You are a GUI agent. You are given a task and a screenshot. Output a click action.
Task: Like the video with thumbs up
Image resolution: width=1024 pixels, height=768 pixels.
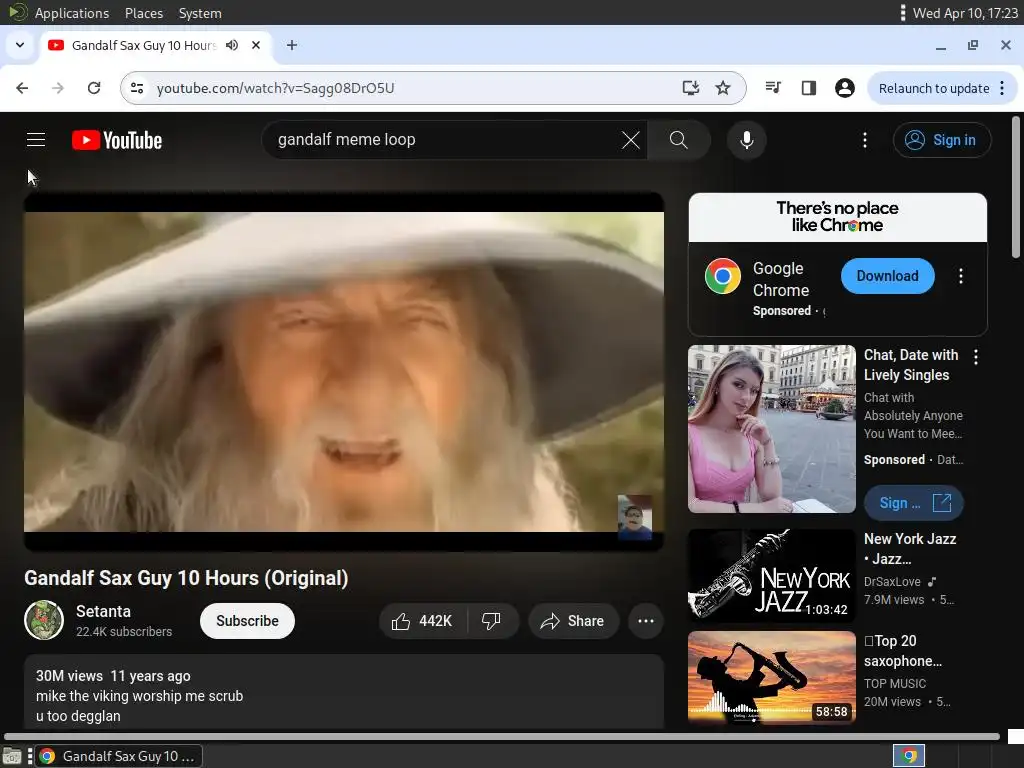423,621
